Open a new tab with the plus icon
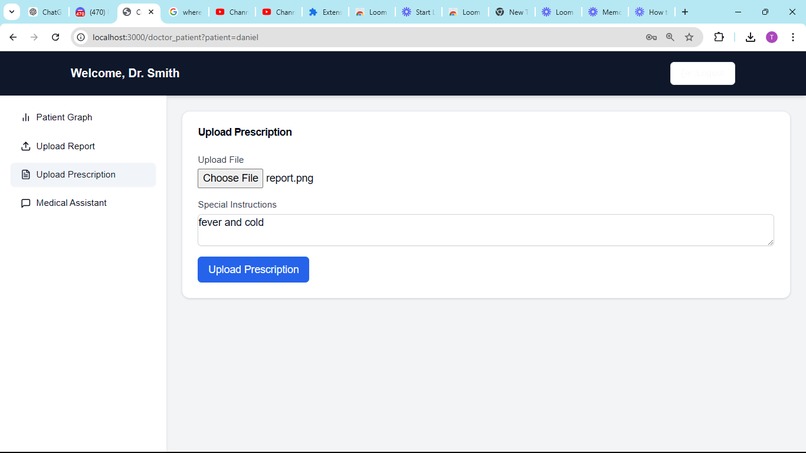The height and width of the screenshot is (453, 806). (x=685, y=12)
